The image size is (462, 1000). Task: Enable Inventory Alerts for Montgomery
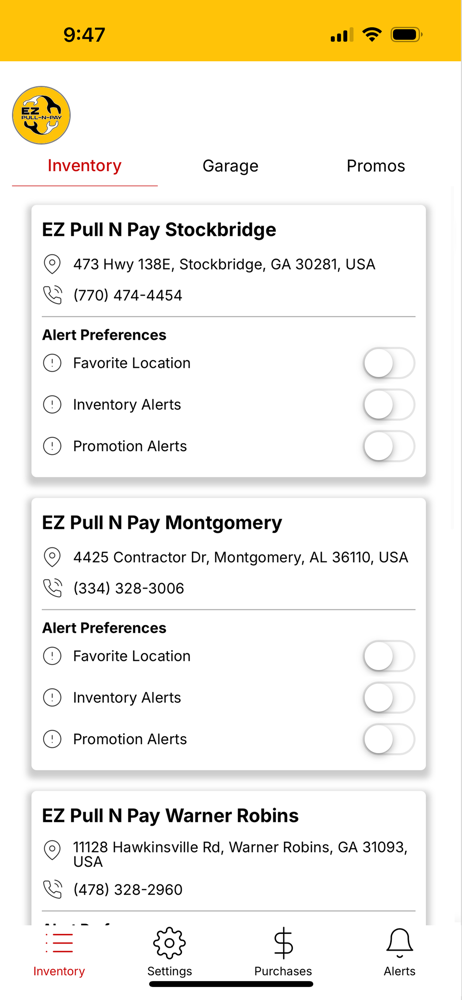point(389,698)
